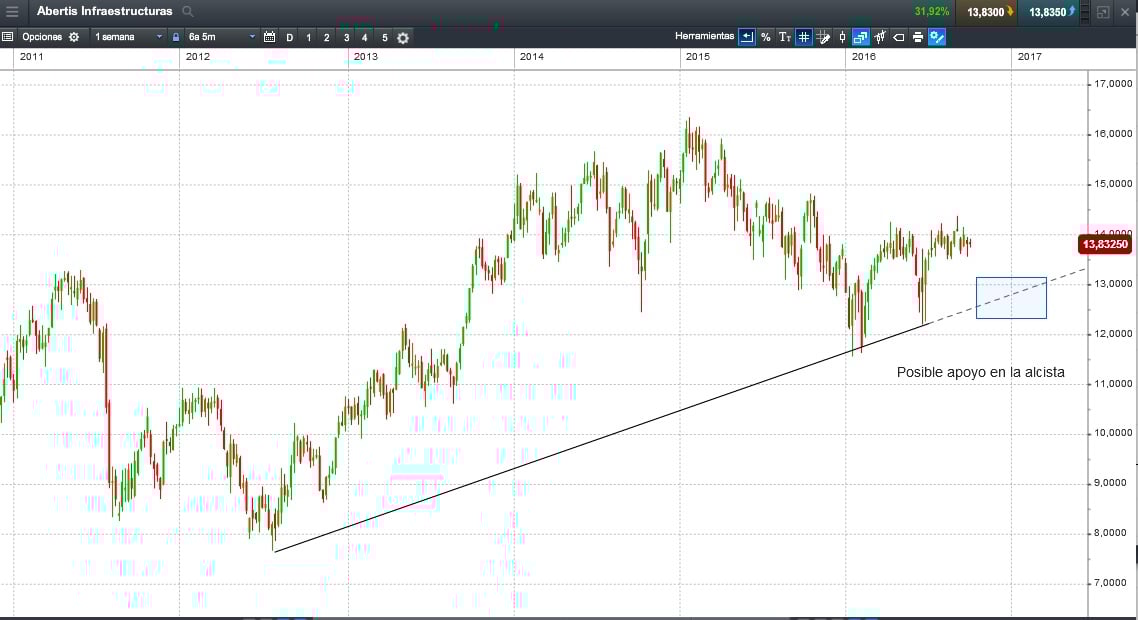Search instrument using magnifier icon
The height and width of the screenshot is (620, 1138).
coord(188,12)
